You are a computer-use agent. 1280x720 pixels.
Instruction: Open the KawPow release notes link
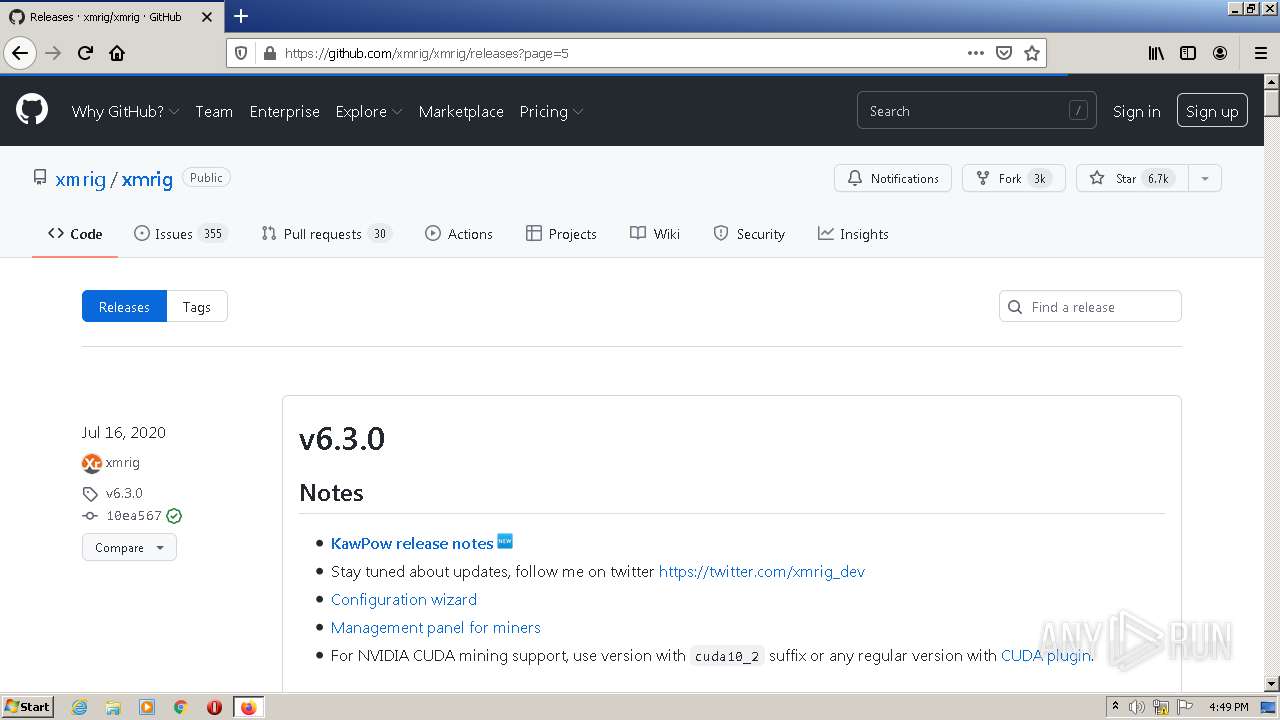[412, 543]
